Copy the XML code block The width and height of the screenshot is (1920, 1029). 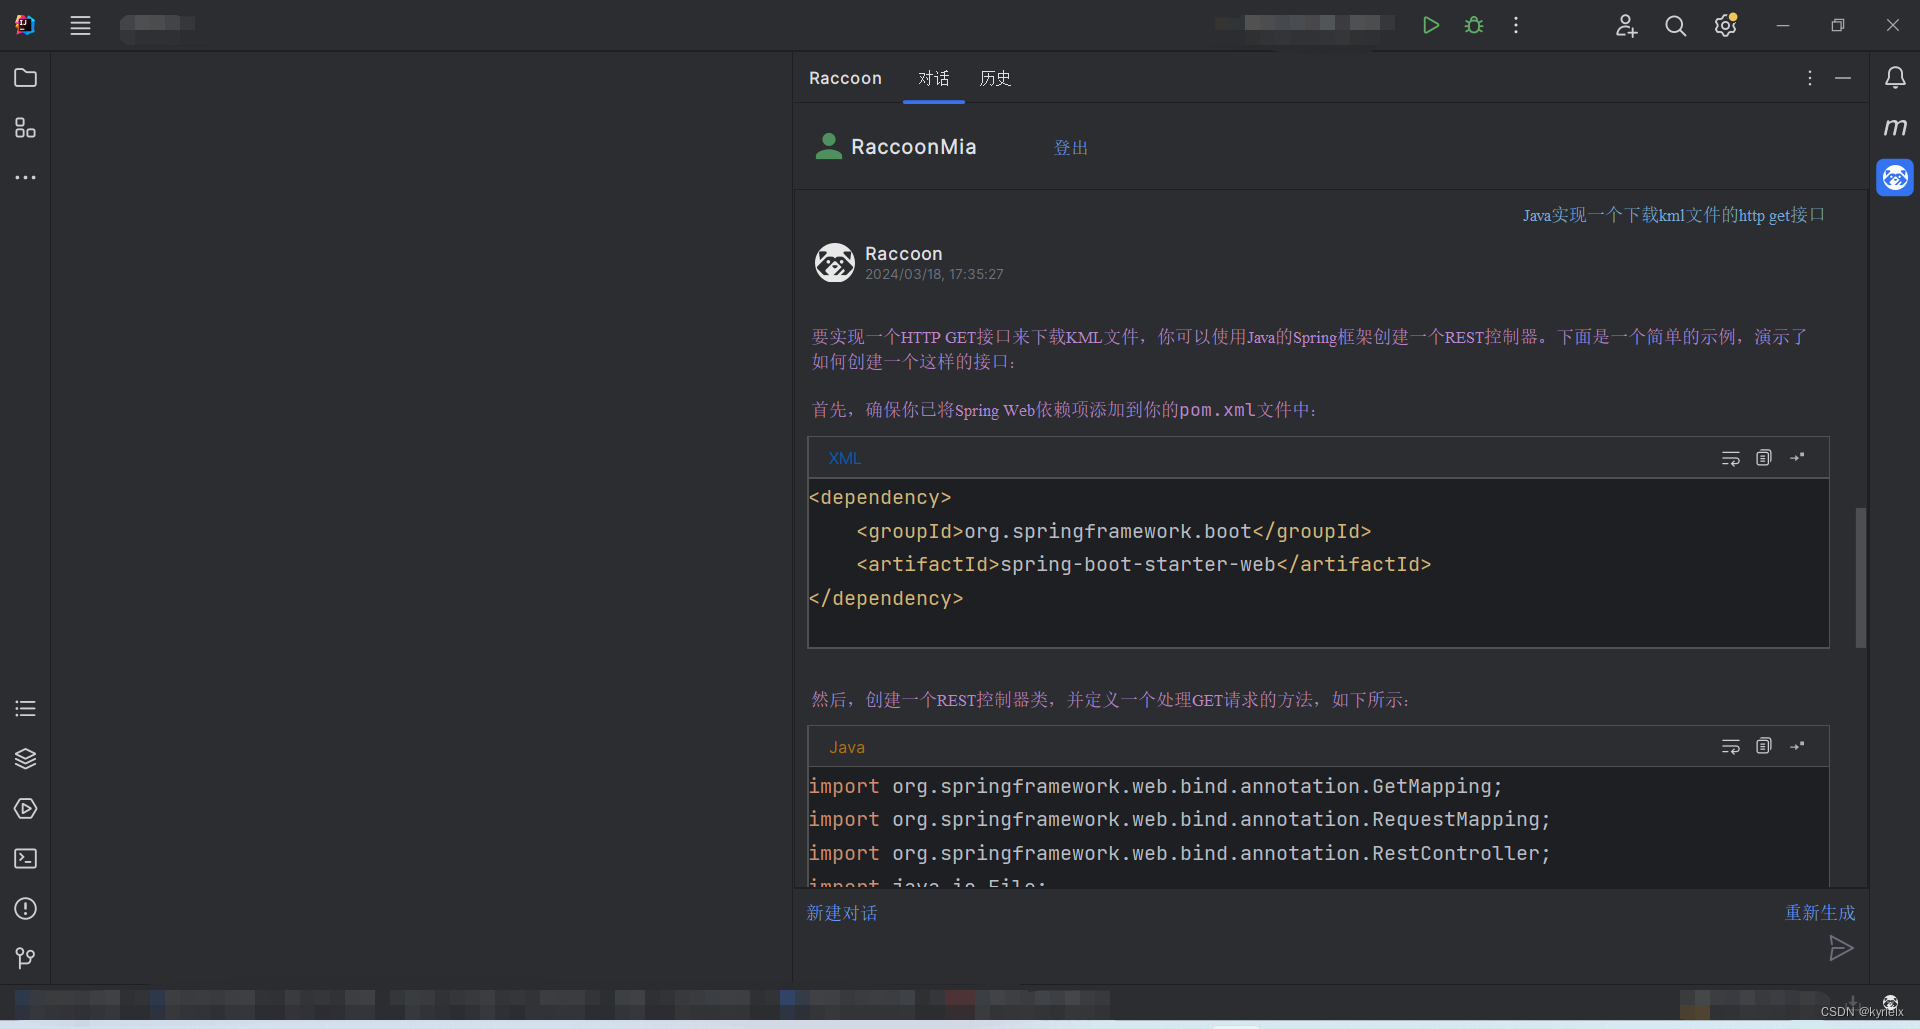click(1764, 458)
